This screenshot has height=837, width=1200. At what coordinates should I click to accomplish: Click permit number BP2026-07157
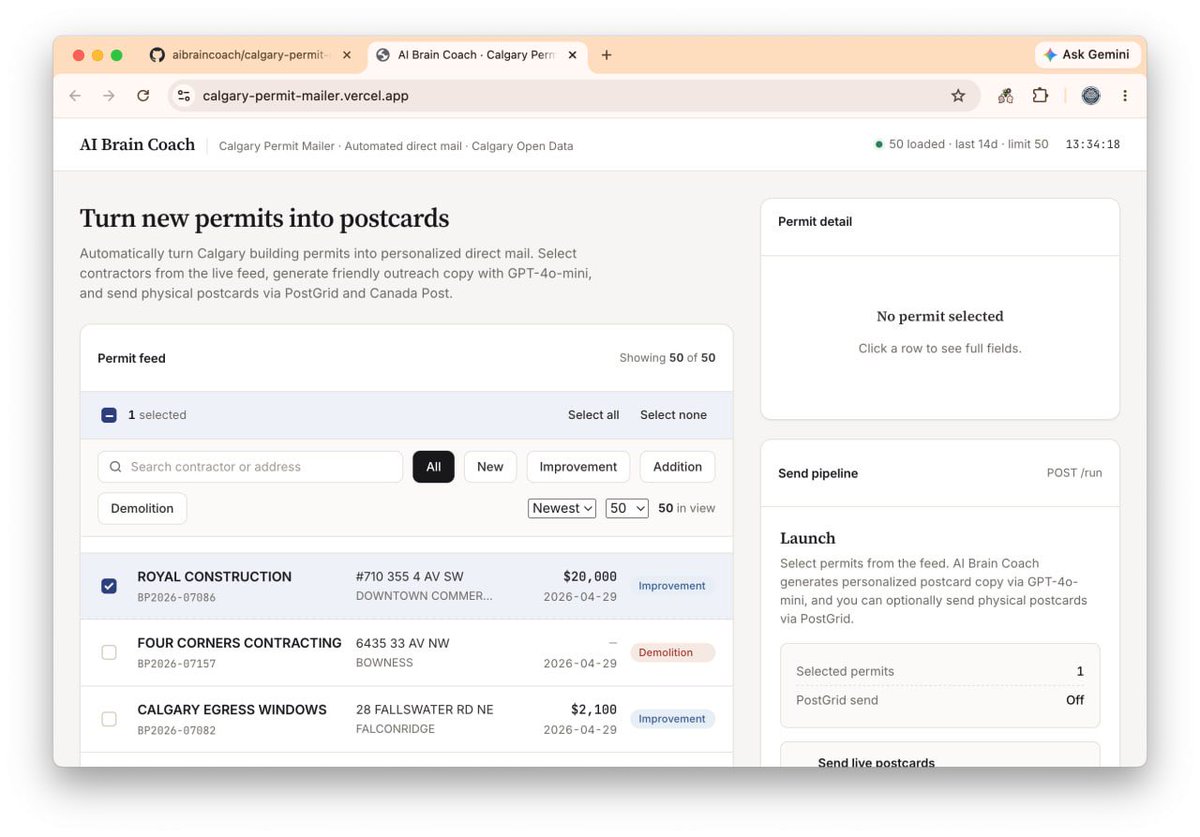coord(176,664)
